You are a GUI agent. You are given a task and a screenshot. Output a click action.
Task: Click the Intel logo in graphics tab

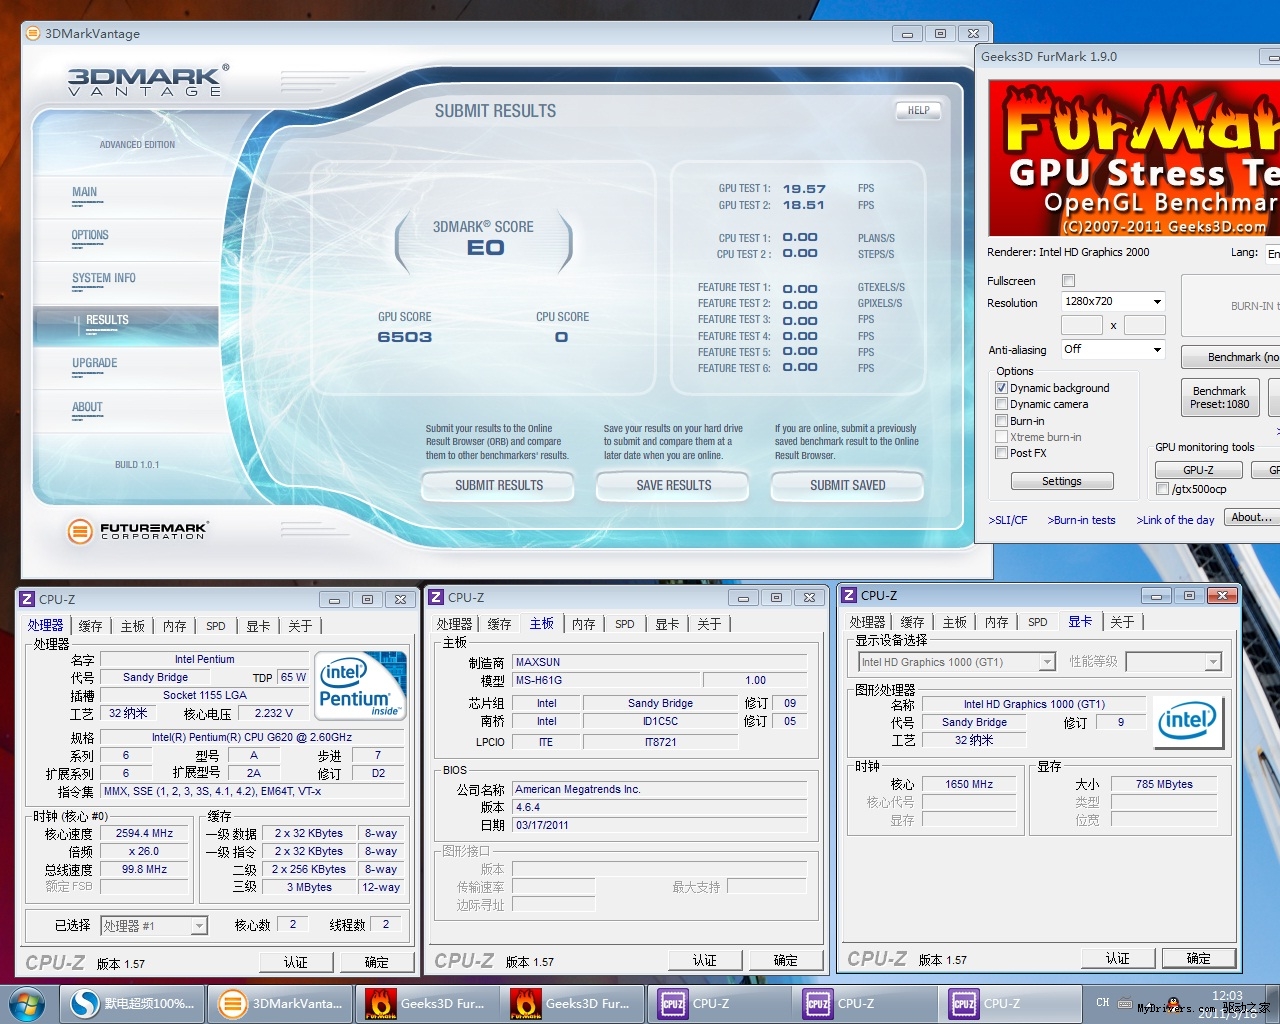1187,720
